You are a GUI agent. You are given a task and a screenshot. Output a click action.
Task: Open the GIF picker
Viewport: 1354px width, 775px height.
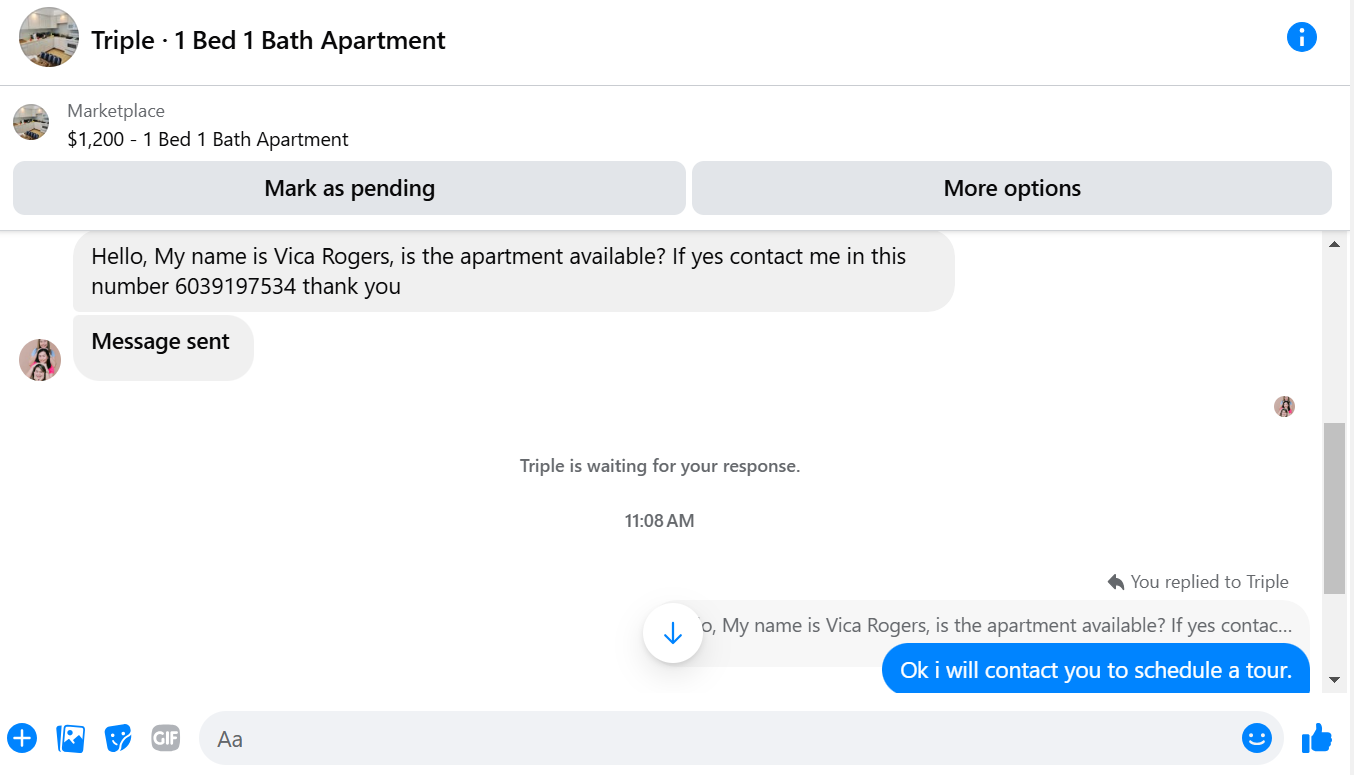pos(166,739)
